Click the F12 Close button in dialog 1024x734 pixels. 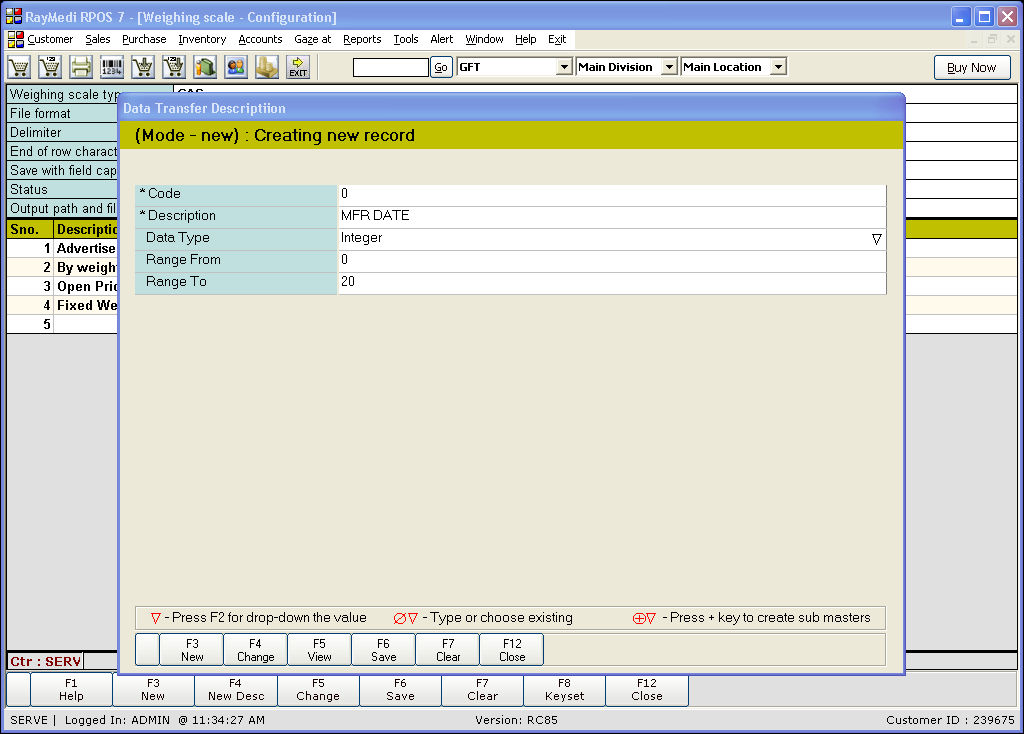pyautogui.click(x=512, y=650)
